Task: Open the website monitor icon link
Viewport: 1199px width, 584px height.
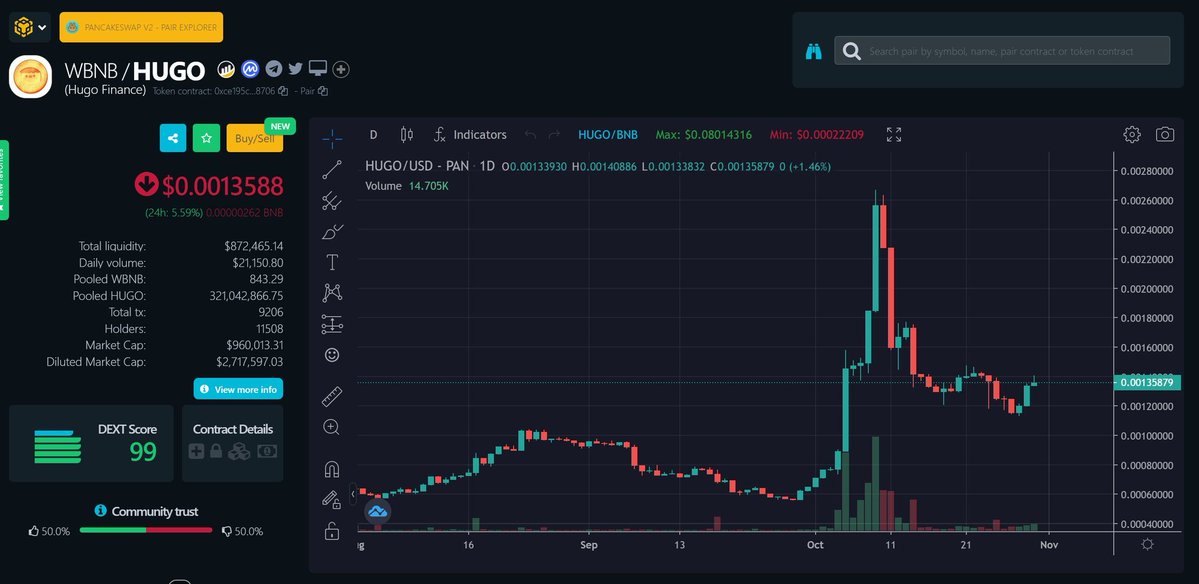Action: [x=318, y=69]
